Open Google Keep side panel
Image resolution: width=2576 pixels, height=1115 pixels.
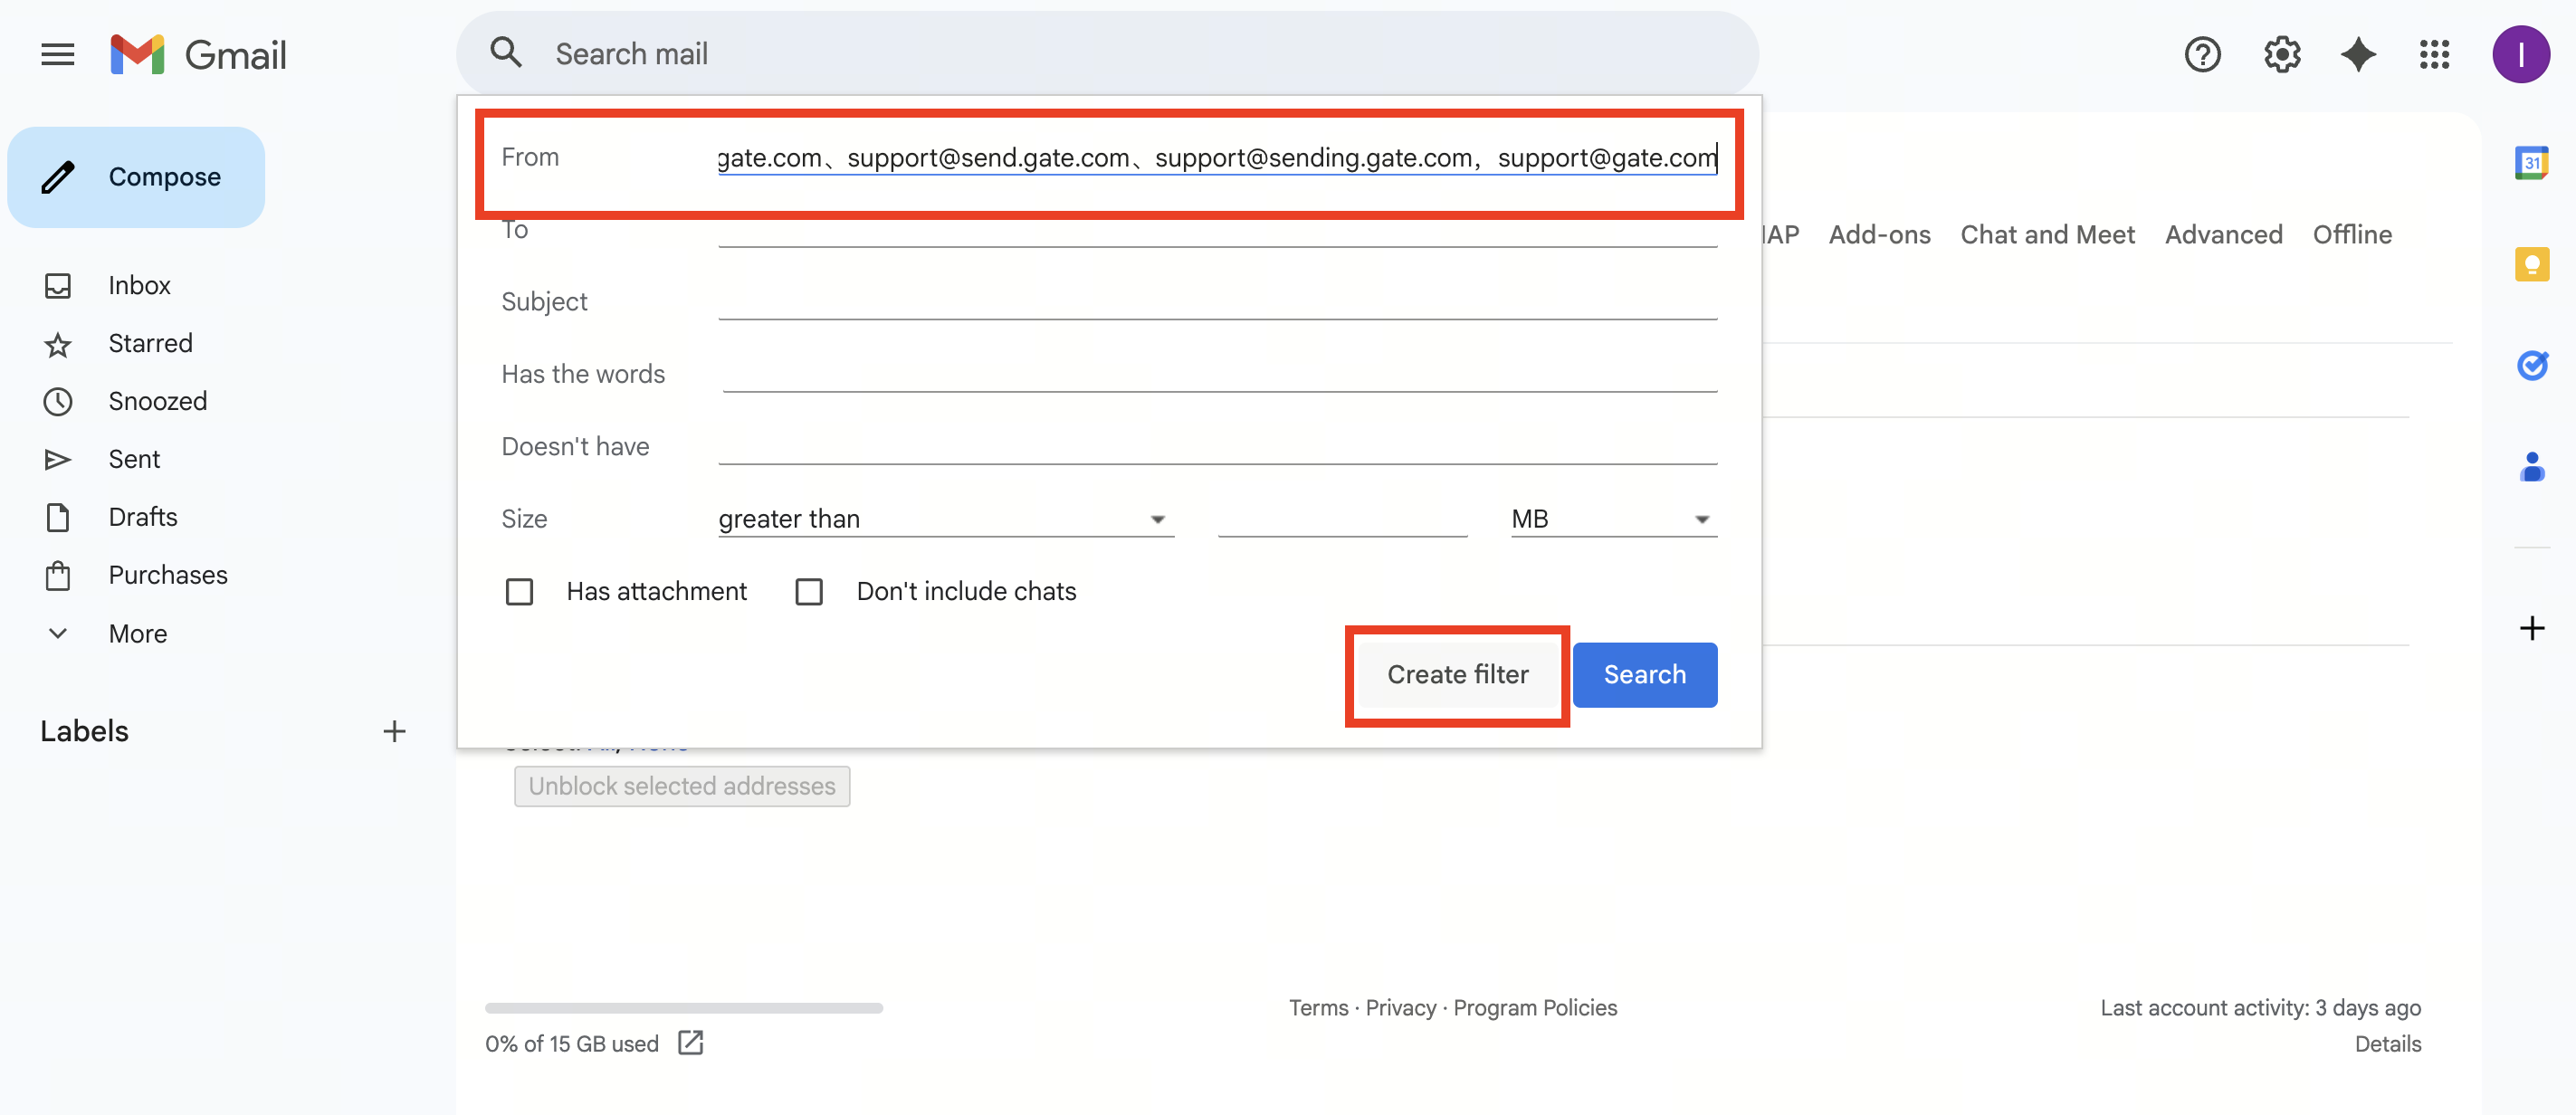2531,264
